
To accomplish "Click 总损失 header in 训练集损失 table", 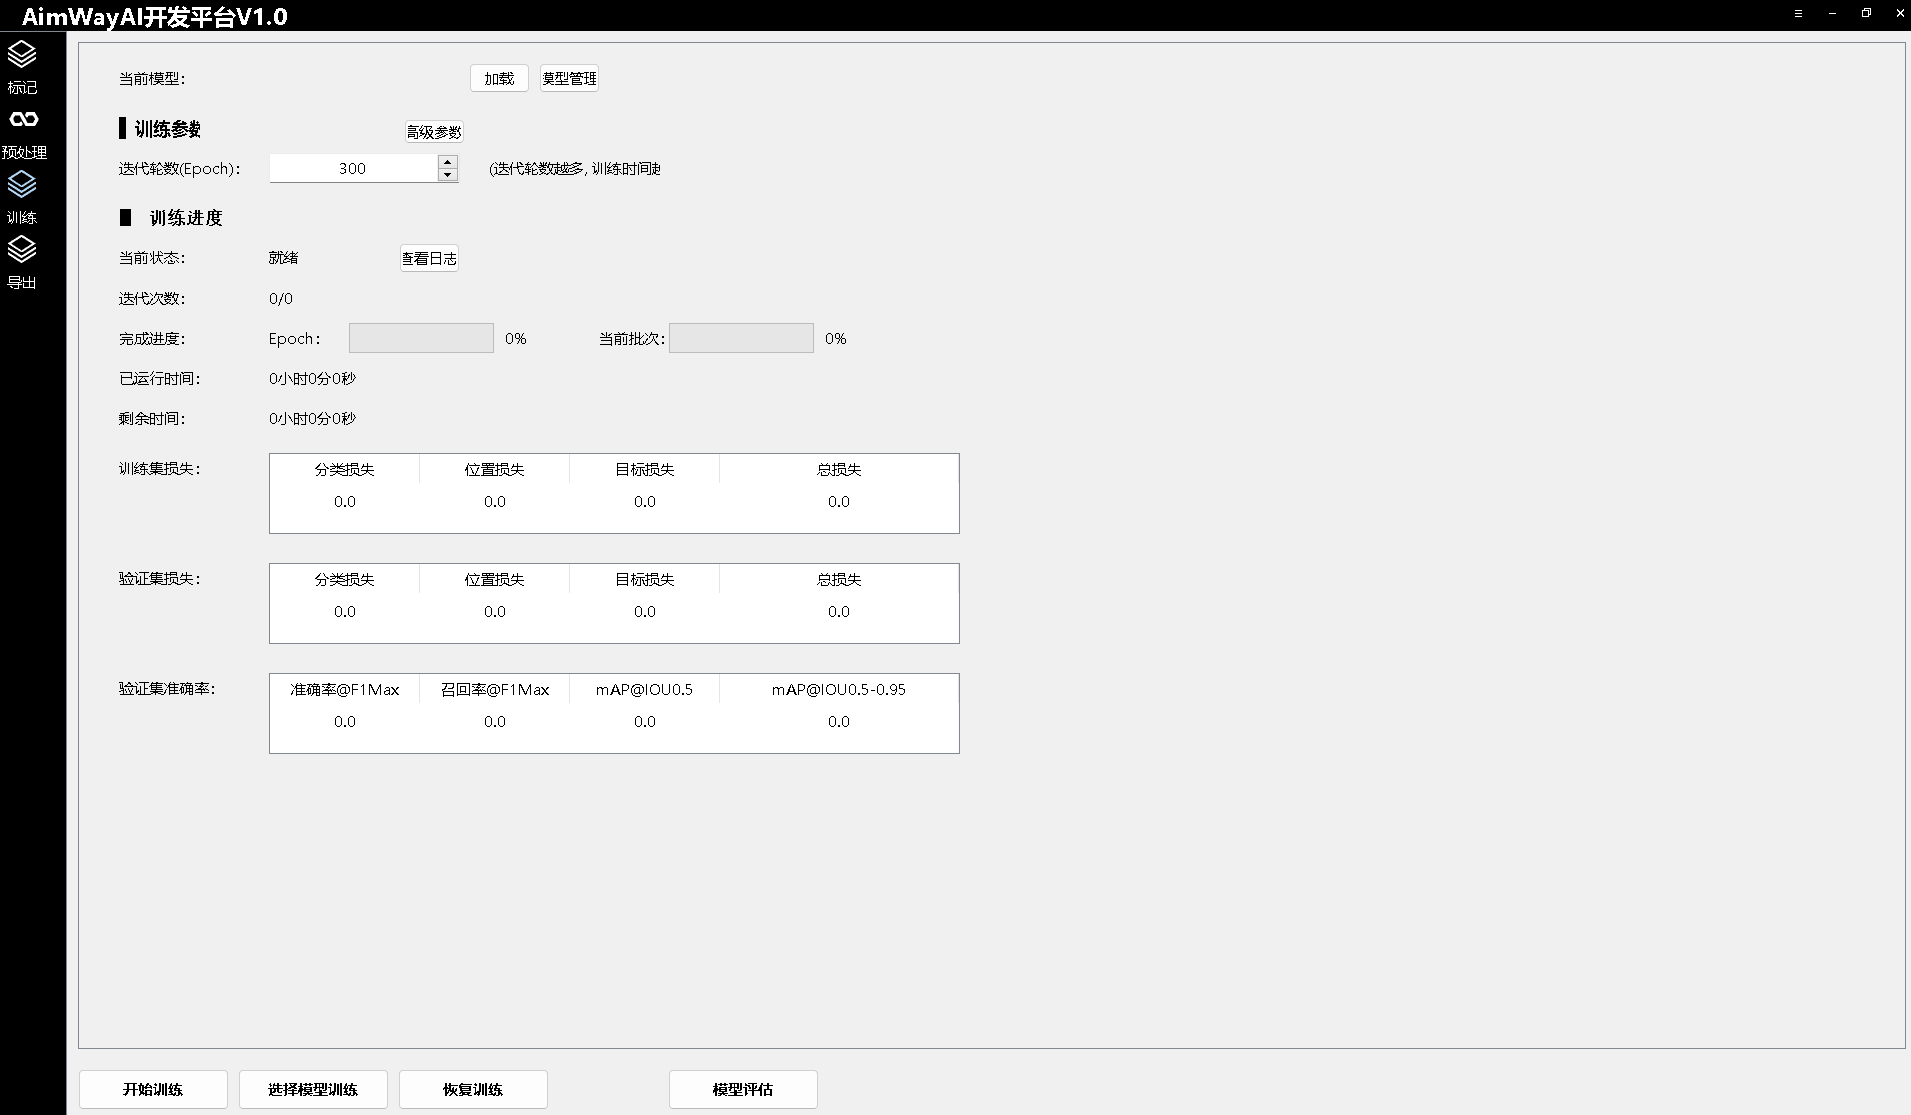I will coord(839,469).
